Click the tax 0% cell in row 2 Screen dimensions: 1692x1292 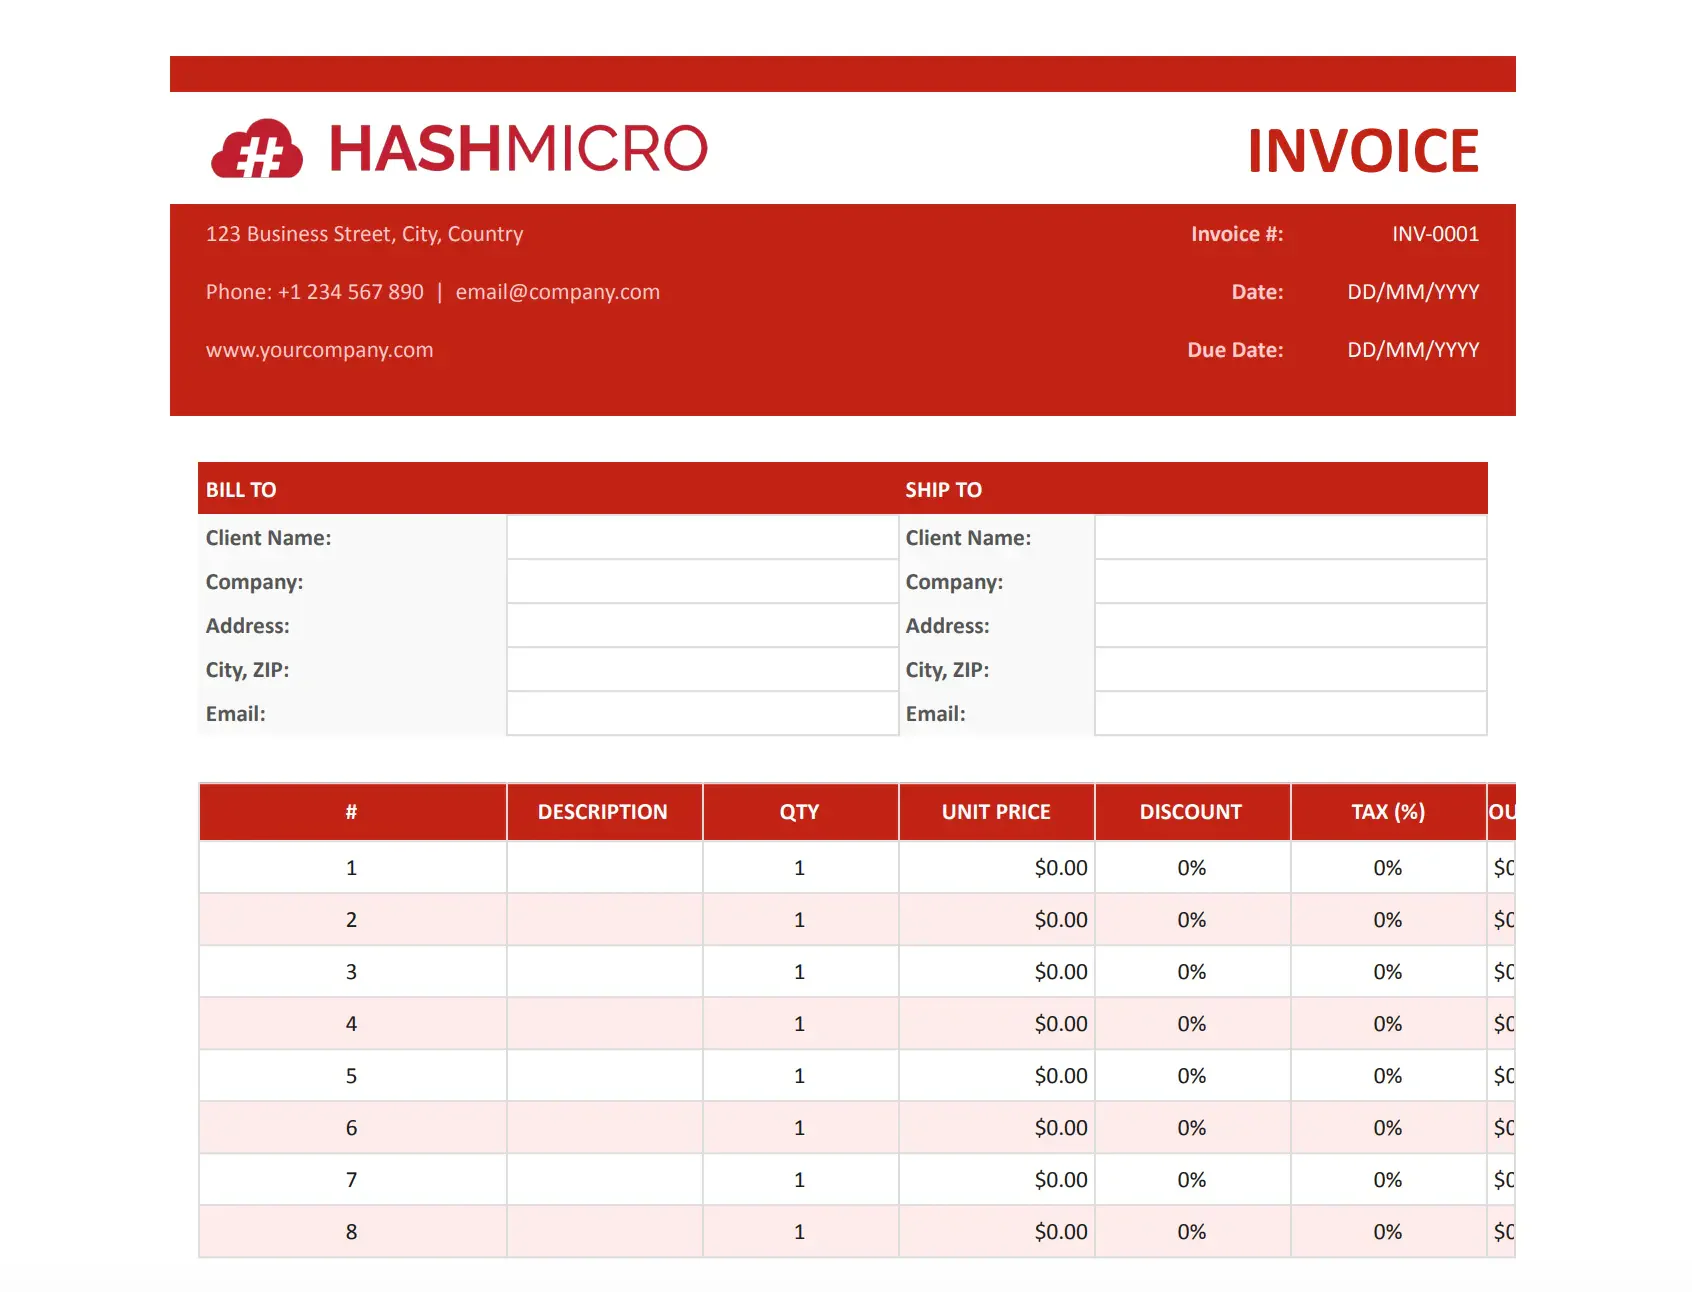1388,920
